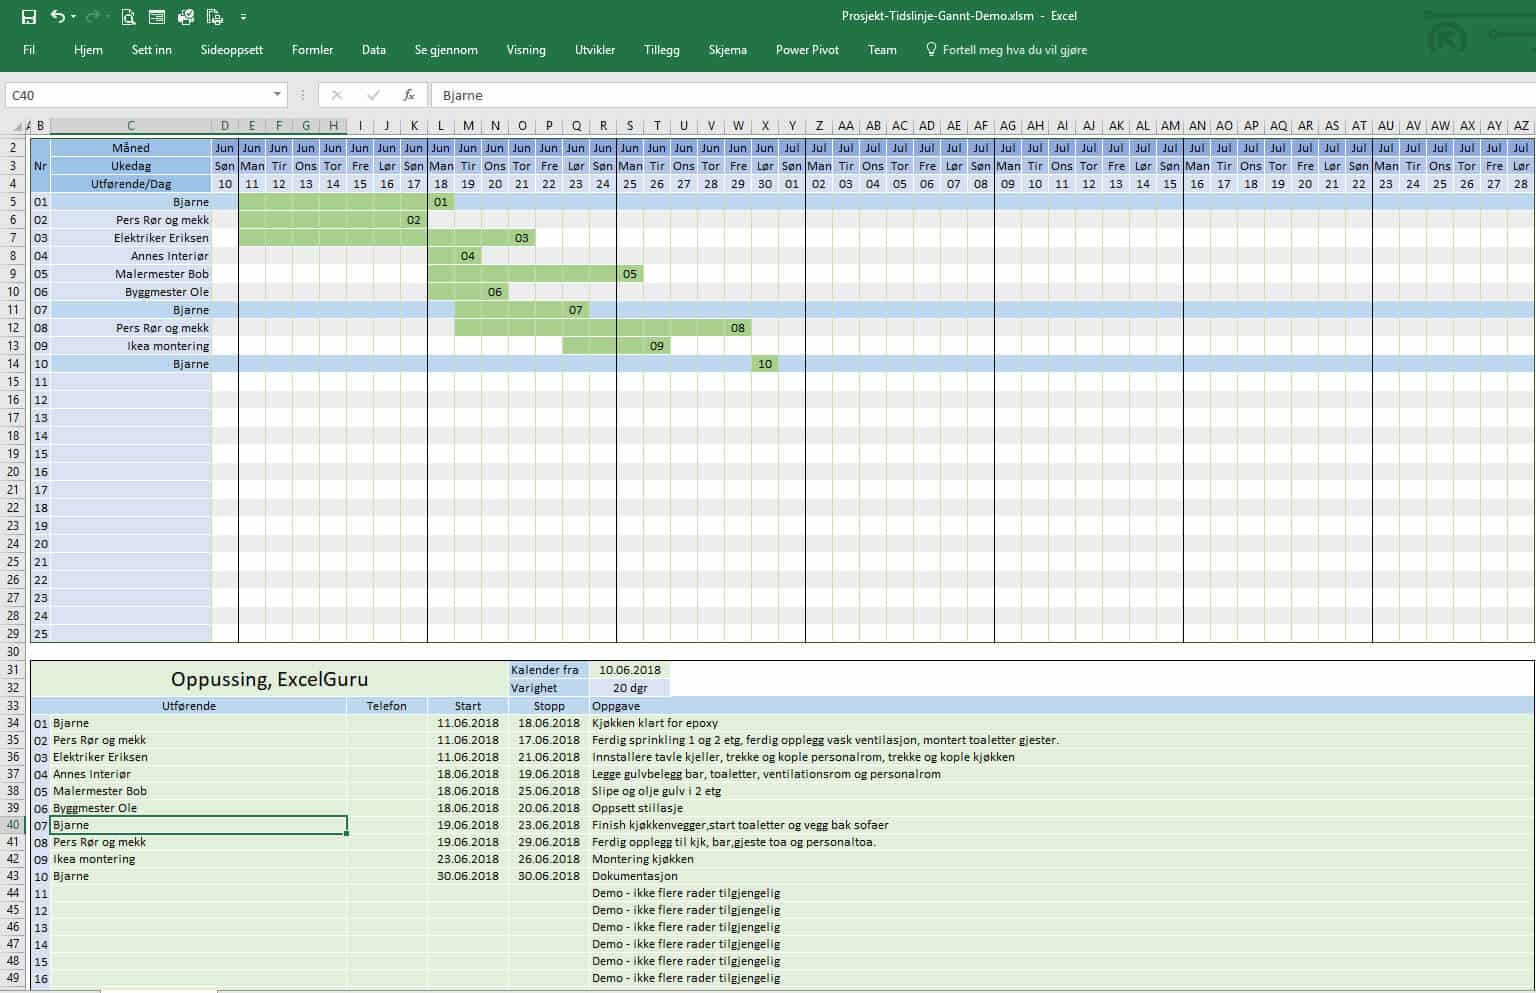Select the Sideoppsett tab
The height and width of the screenshot is (993, 1536).
tap(232, 50)
